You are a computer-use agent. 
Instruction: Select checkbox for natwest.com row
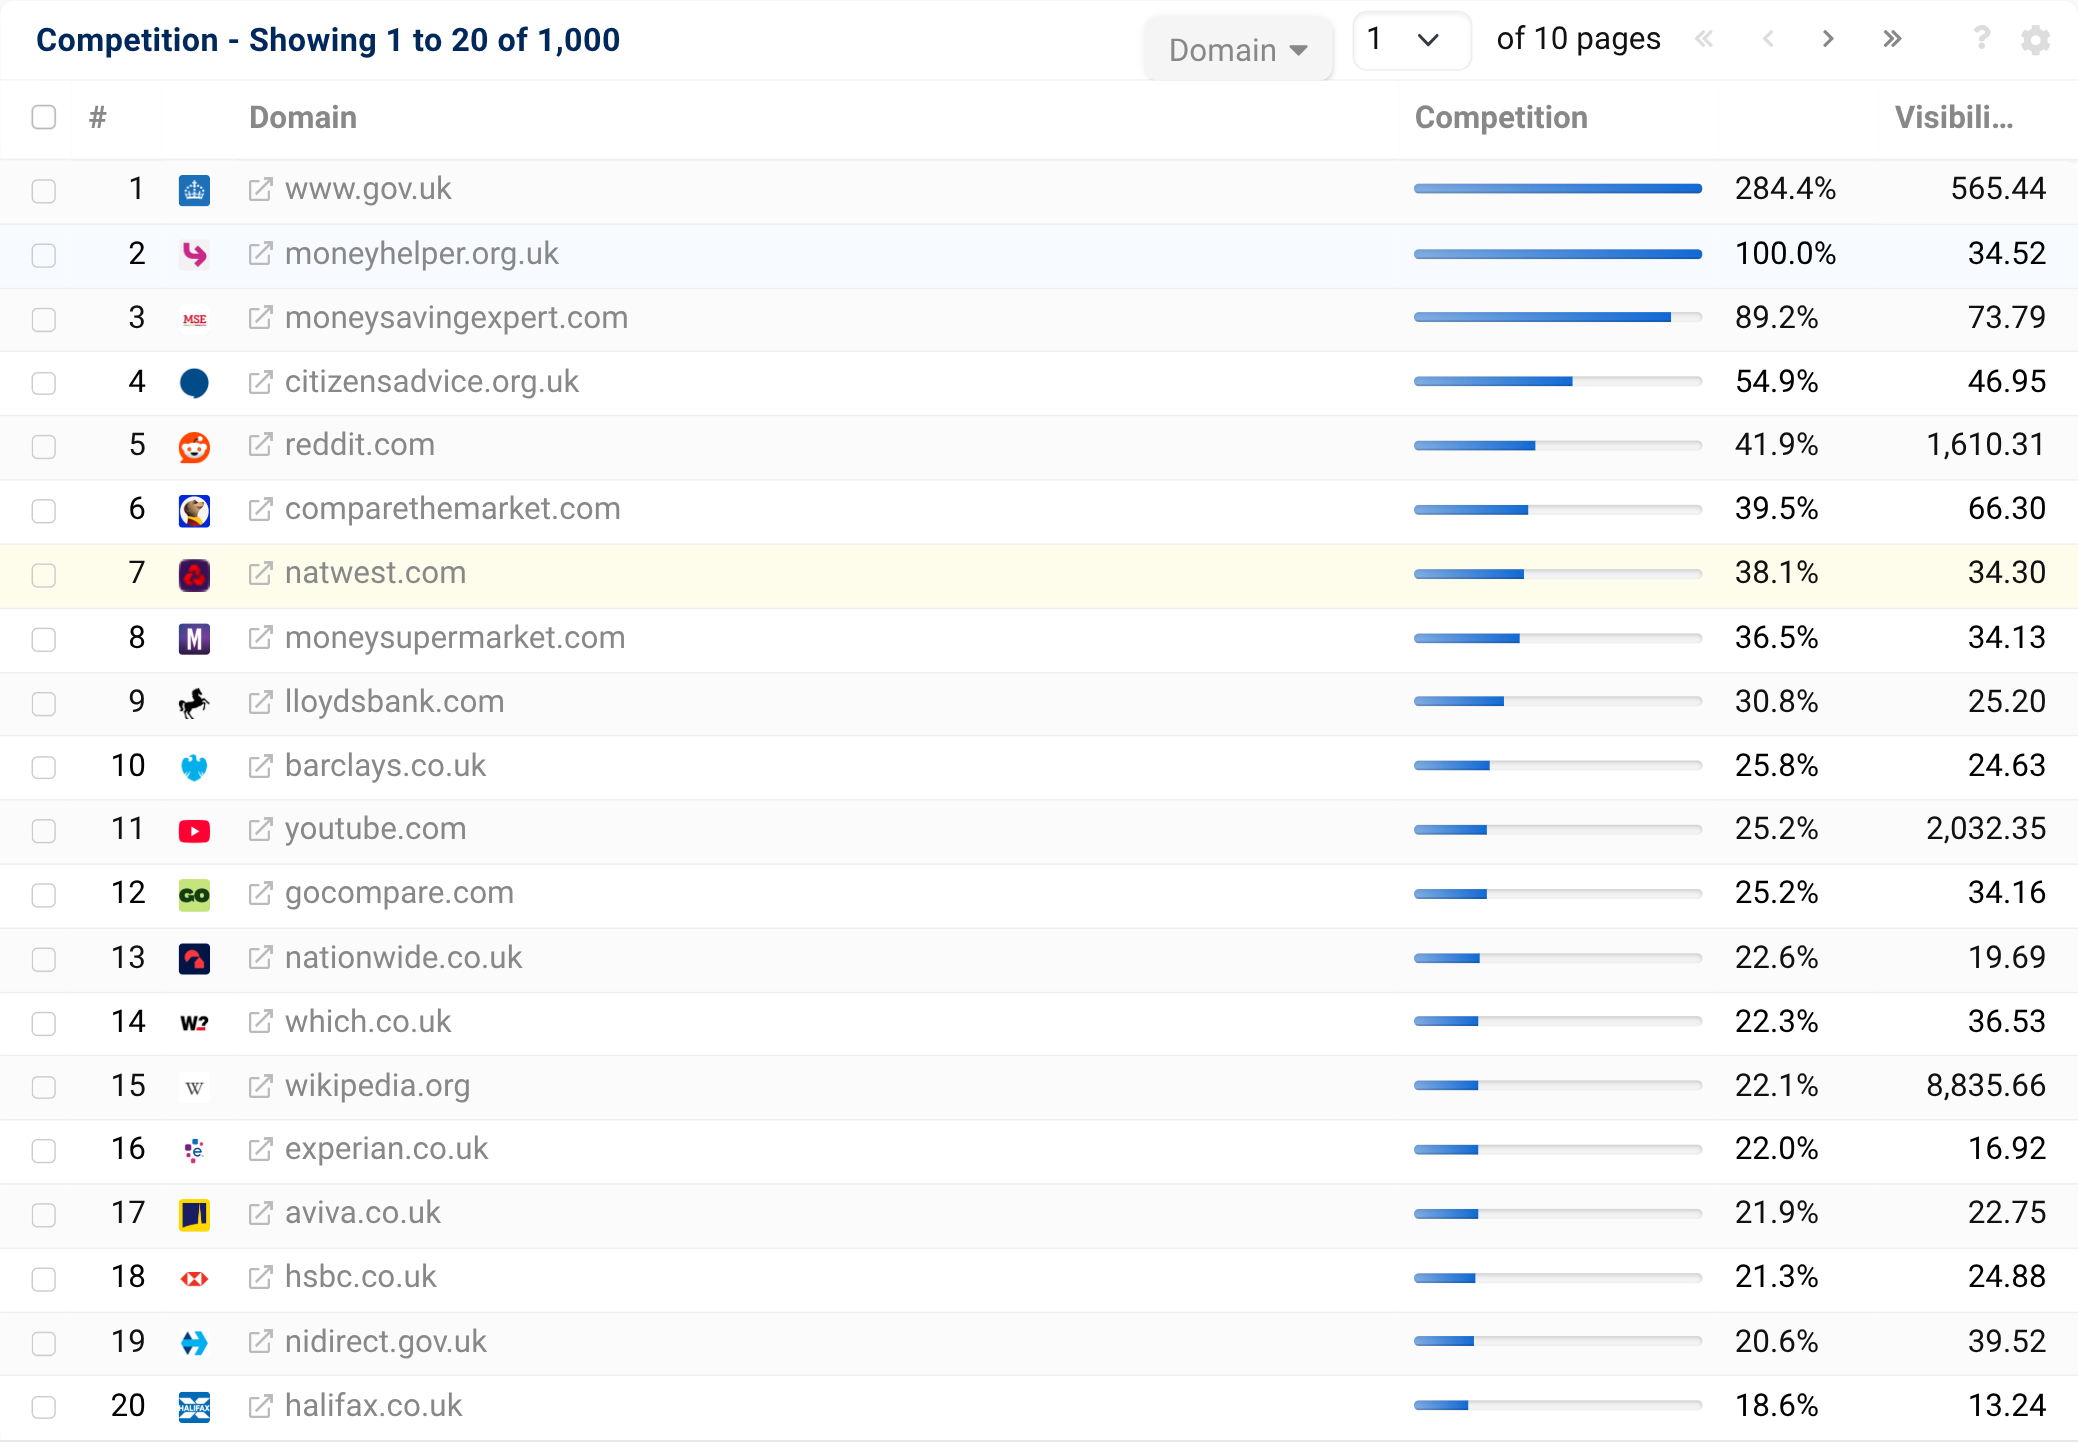click(44, 575)
